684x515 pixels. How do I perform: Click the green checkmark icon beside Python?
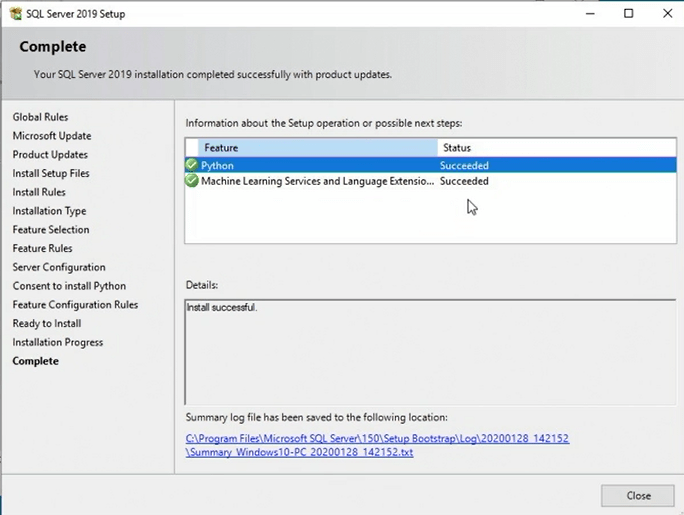(x=192, y=165)
